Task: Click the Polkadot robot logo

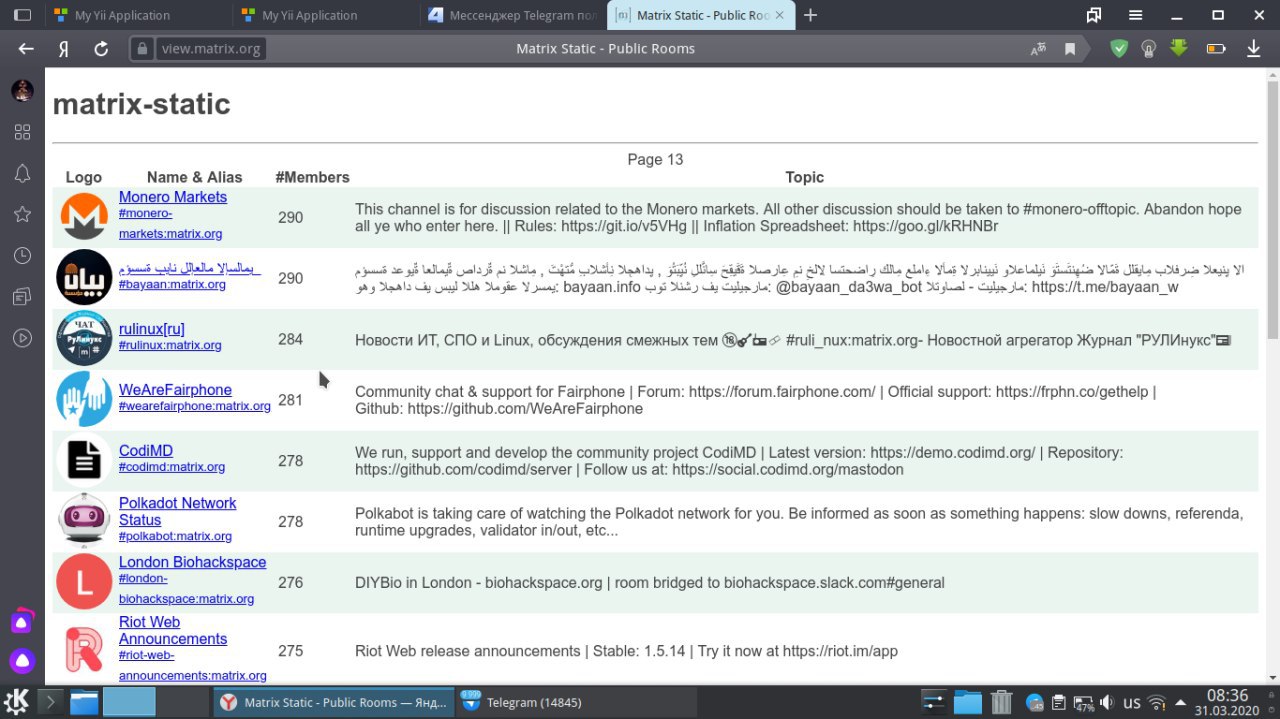Action: (x=84, y=521)
